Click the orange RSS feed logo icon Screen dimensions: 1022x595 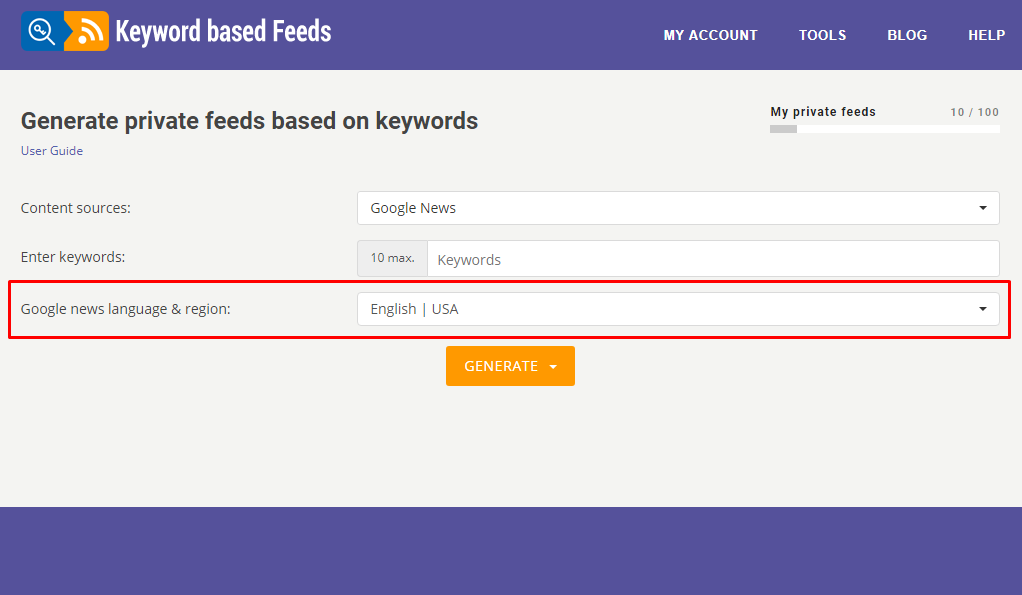click(x=87, y=31)
